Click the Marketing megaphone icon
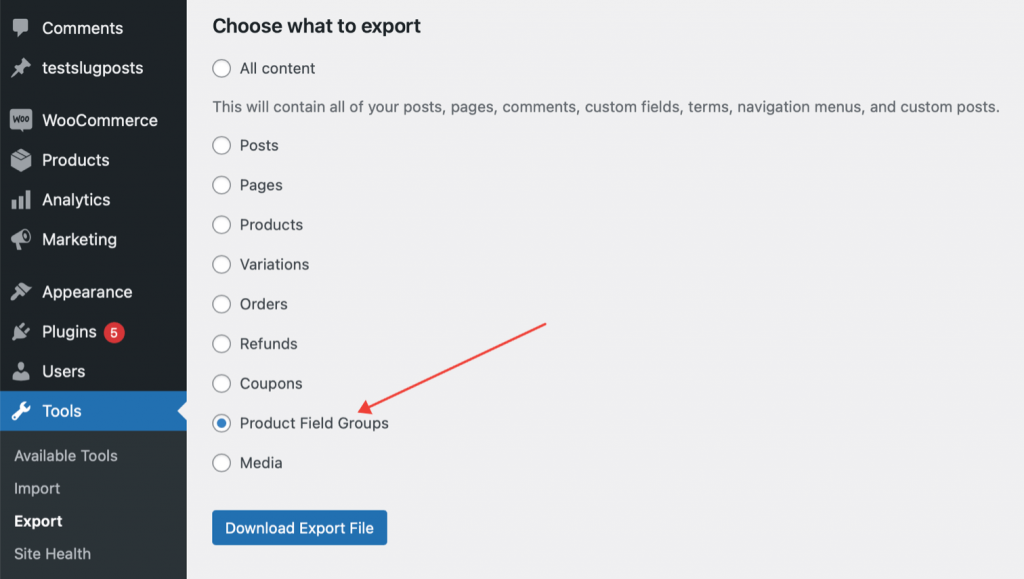Image resolution: width=1024 pixels, height=579 pixels. (20, 240)
